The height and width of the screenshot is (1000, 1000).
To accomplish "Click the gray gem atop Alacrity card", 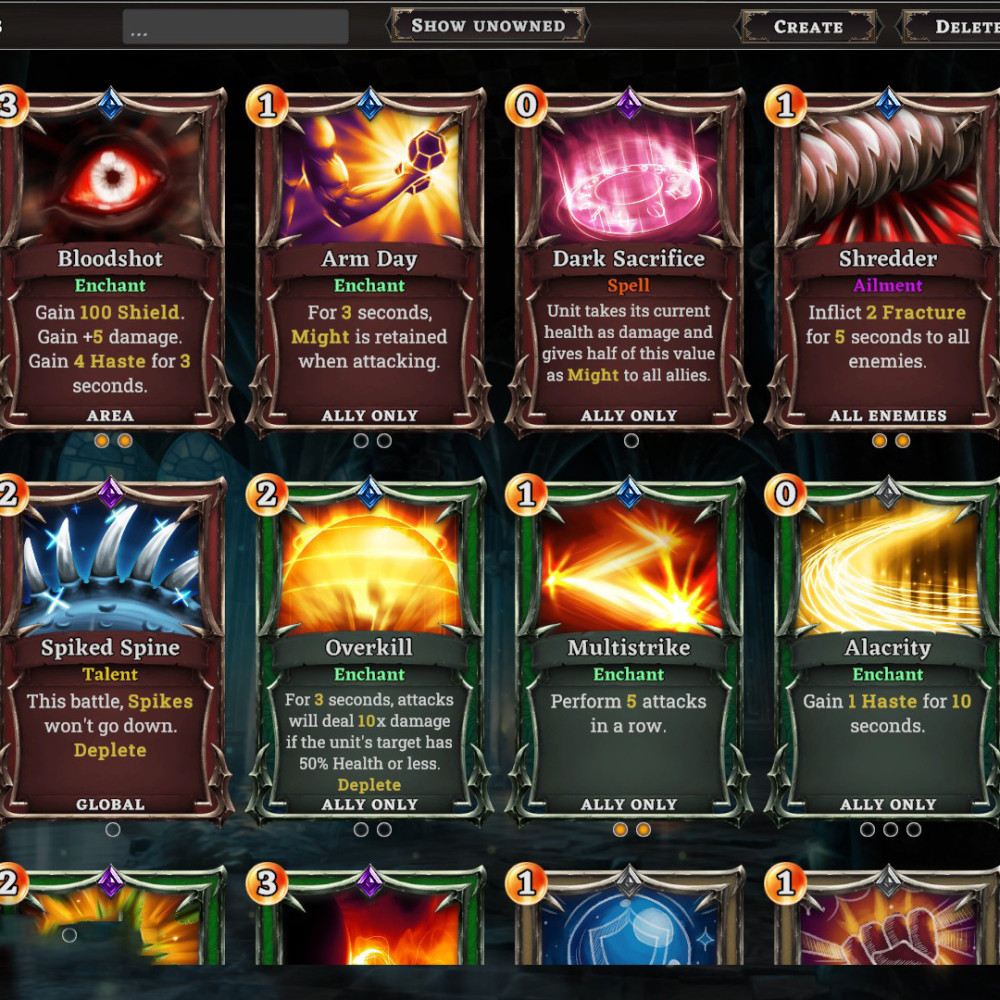I will pos(888,492).
